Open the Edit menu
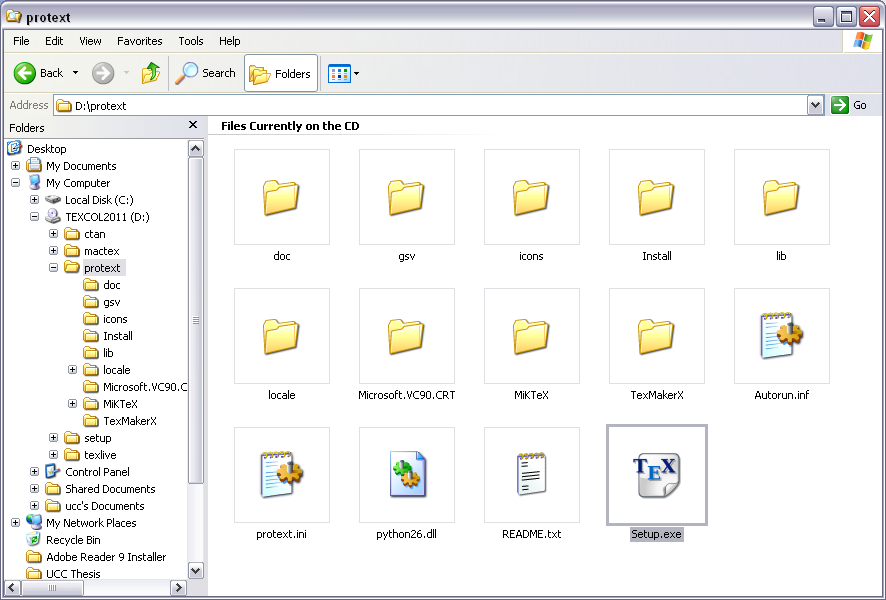 [54, 41]
